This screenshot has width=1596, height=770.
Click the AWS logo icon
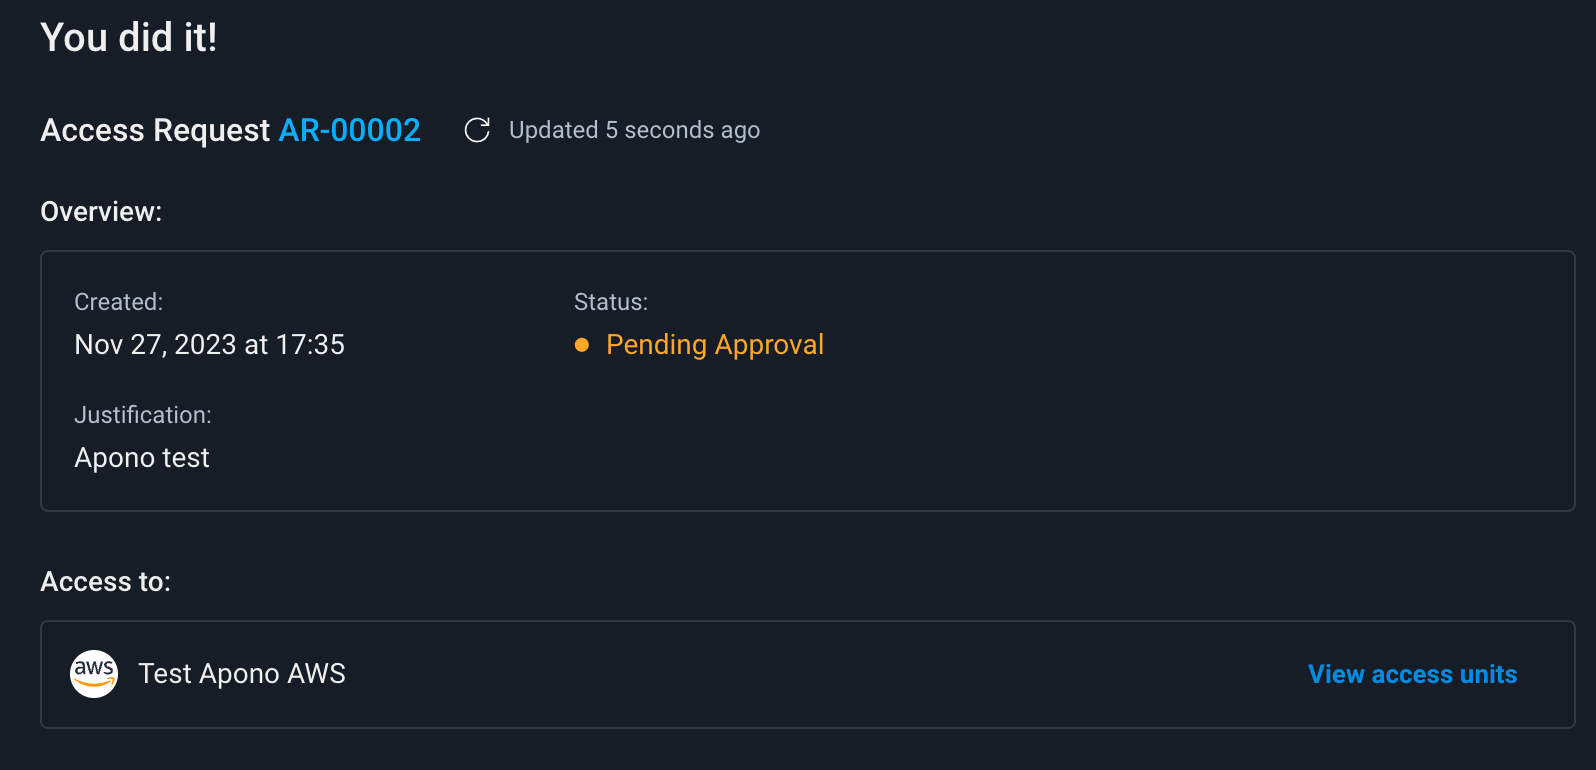[94, 674]
